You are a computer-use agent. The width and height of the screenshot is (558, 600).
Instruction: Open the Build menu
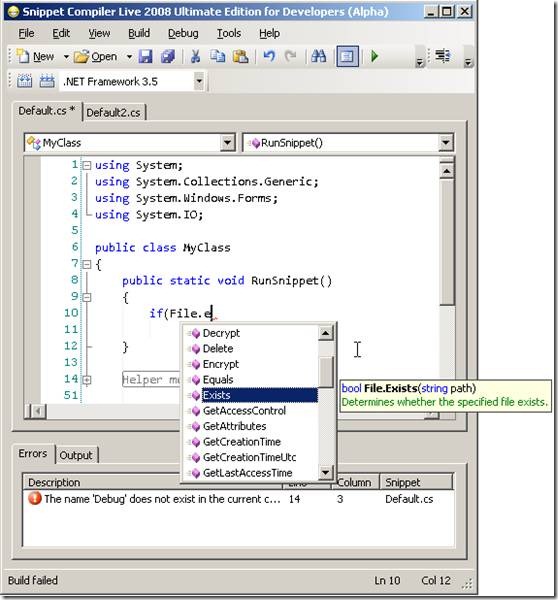click(139, 34)
